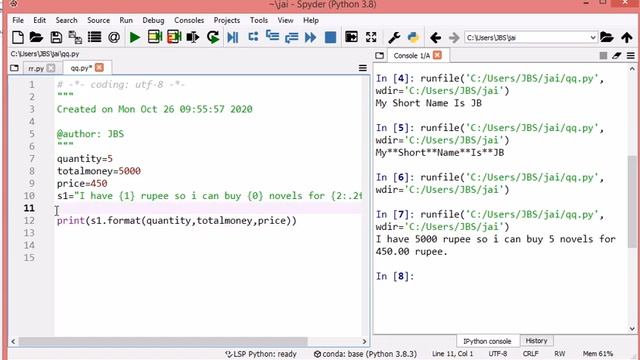640x360 pixels.
Task: Click the editor's horizontal scrollbar
Action: [163, 341]
